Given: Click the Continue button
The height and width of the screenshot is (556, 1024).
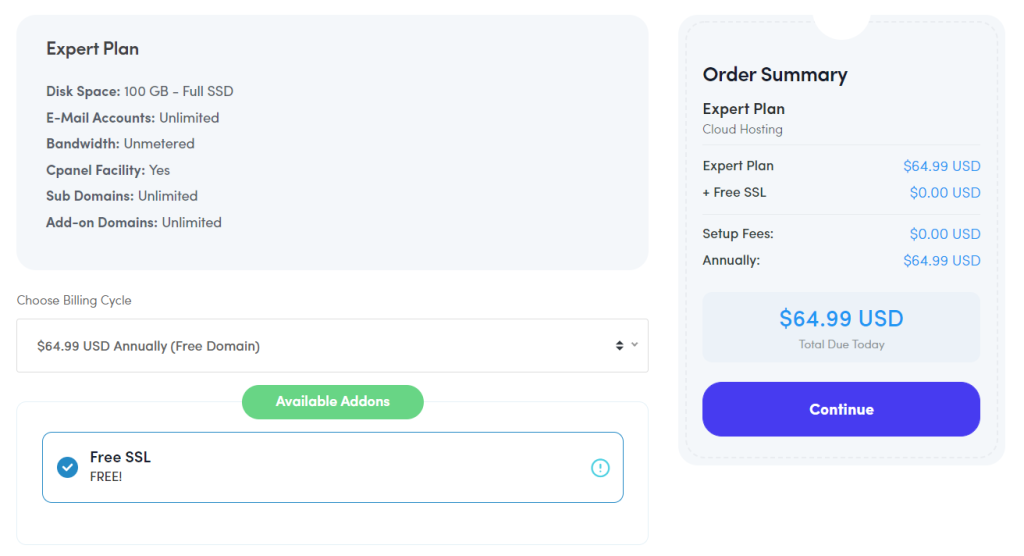Looking at the screenshot, I should pyautogui.click(x=841, y=409).
